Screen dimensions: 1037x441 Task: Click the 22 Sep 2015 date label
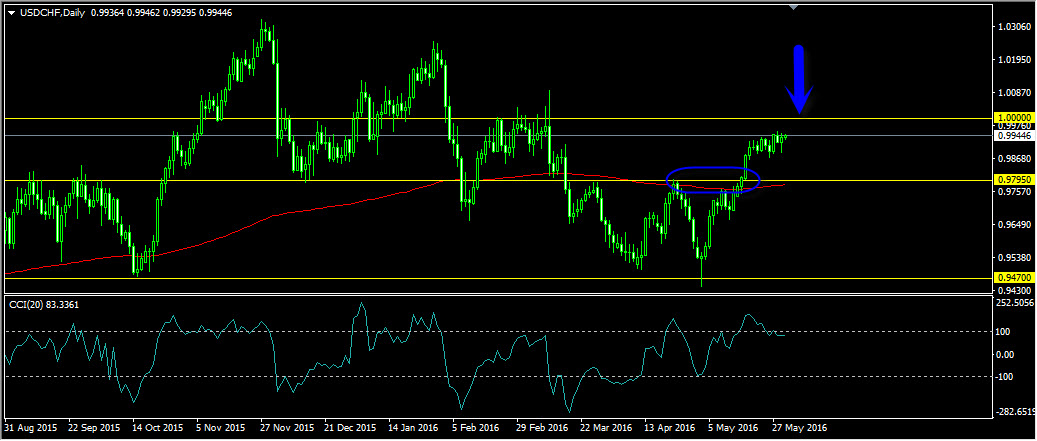point(93,428)
